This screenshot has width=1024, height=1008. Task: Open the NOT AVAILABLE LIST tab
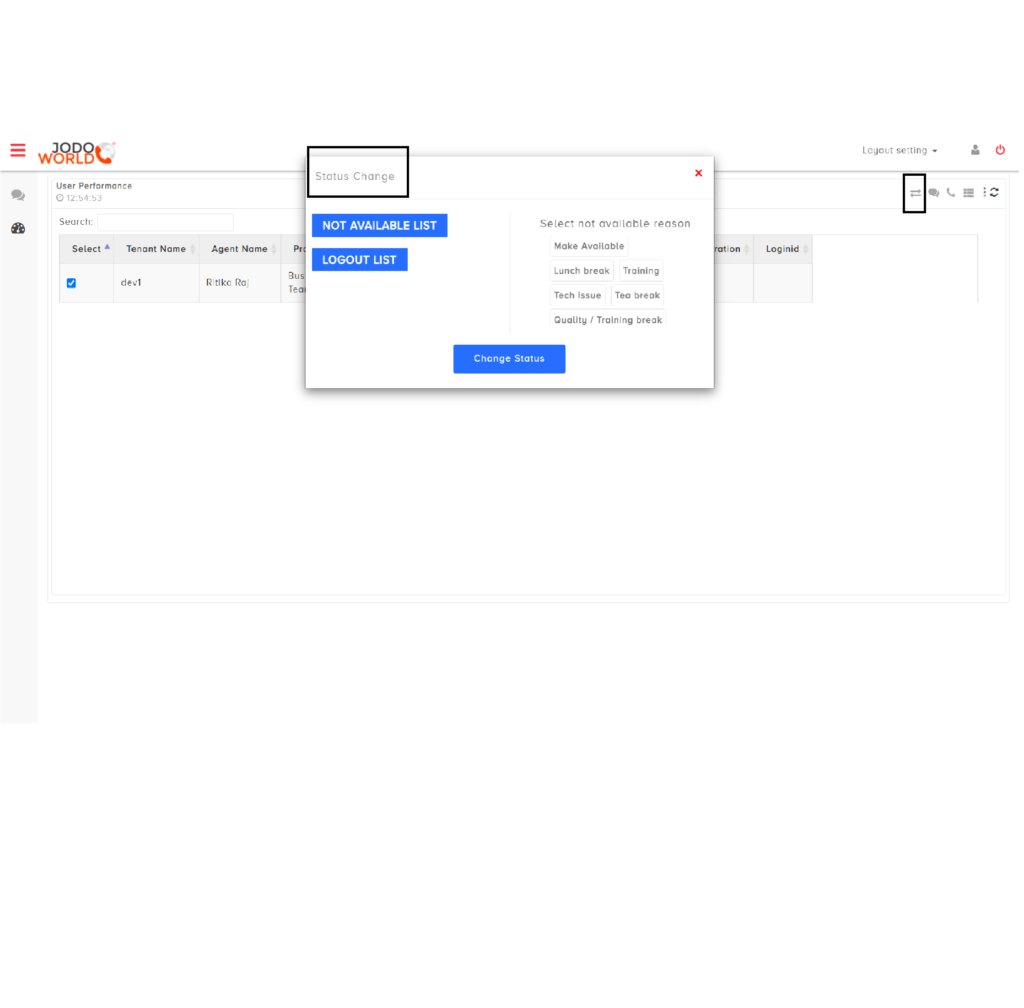(379, 225)
